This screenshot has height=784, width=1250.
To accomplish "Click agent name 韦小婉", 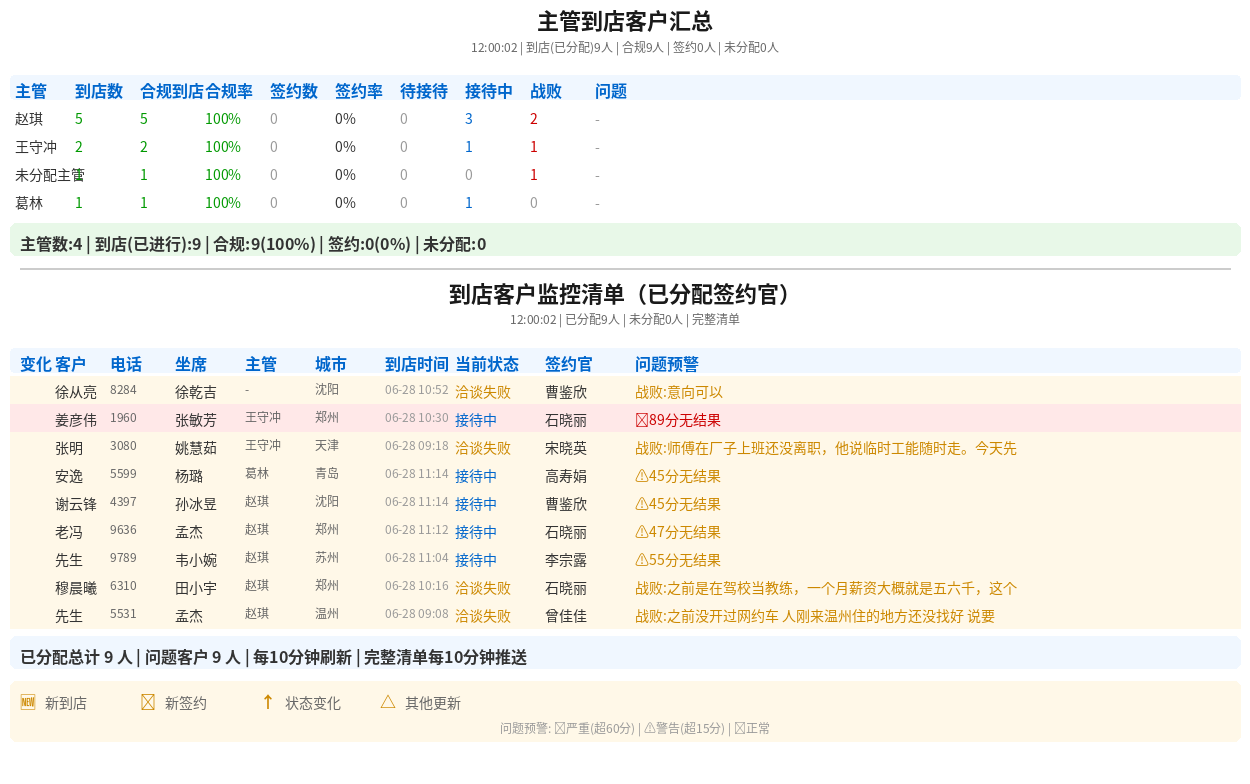I will (x=196, y=560).
